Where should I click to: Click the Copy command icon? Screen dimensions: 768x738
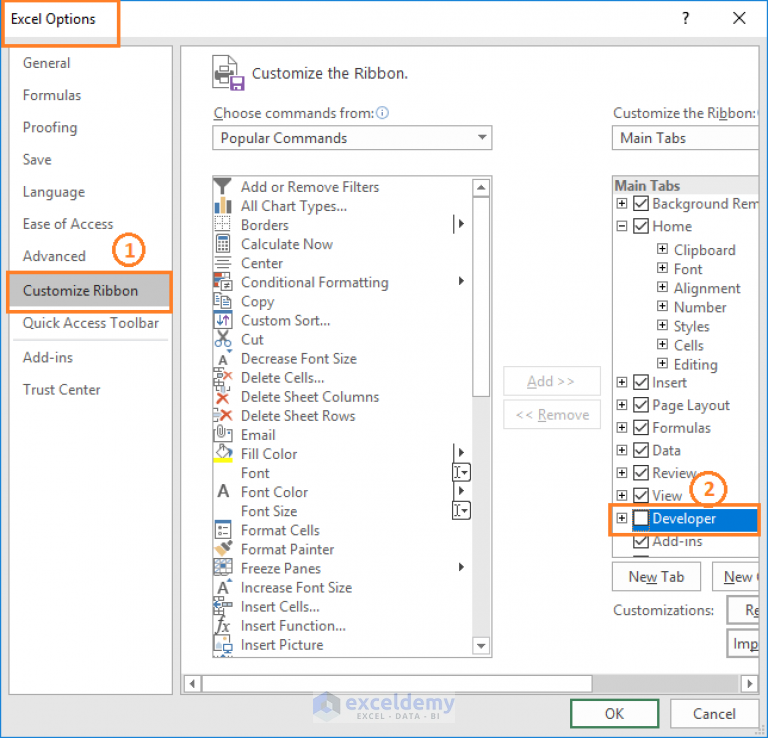[222, 301]
